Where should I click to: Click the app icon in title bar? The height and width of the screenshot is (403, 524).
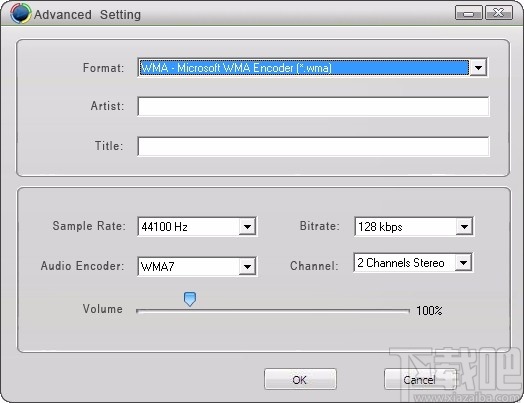tap(20, 13)
